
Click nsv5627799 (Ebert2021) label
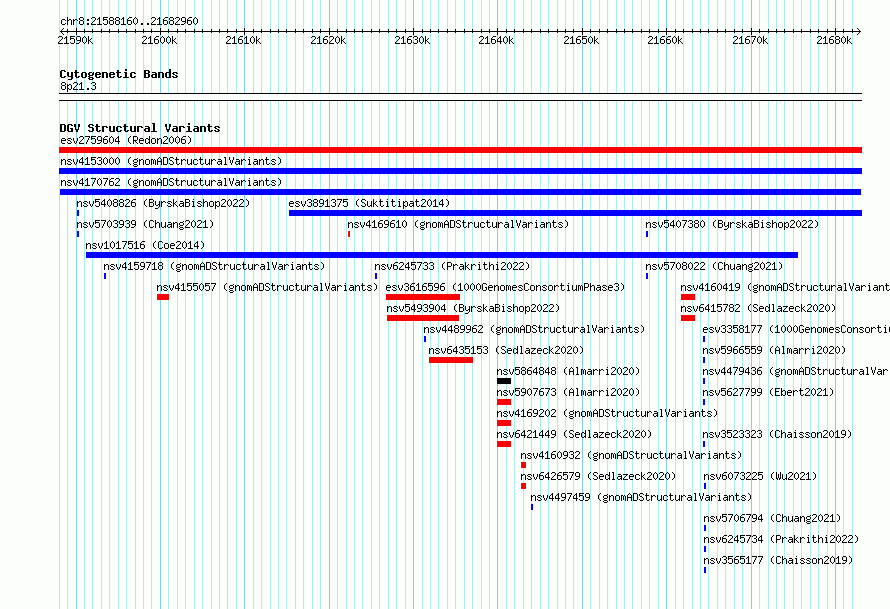click(768, 392)
